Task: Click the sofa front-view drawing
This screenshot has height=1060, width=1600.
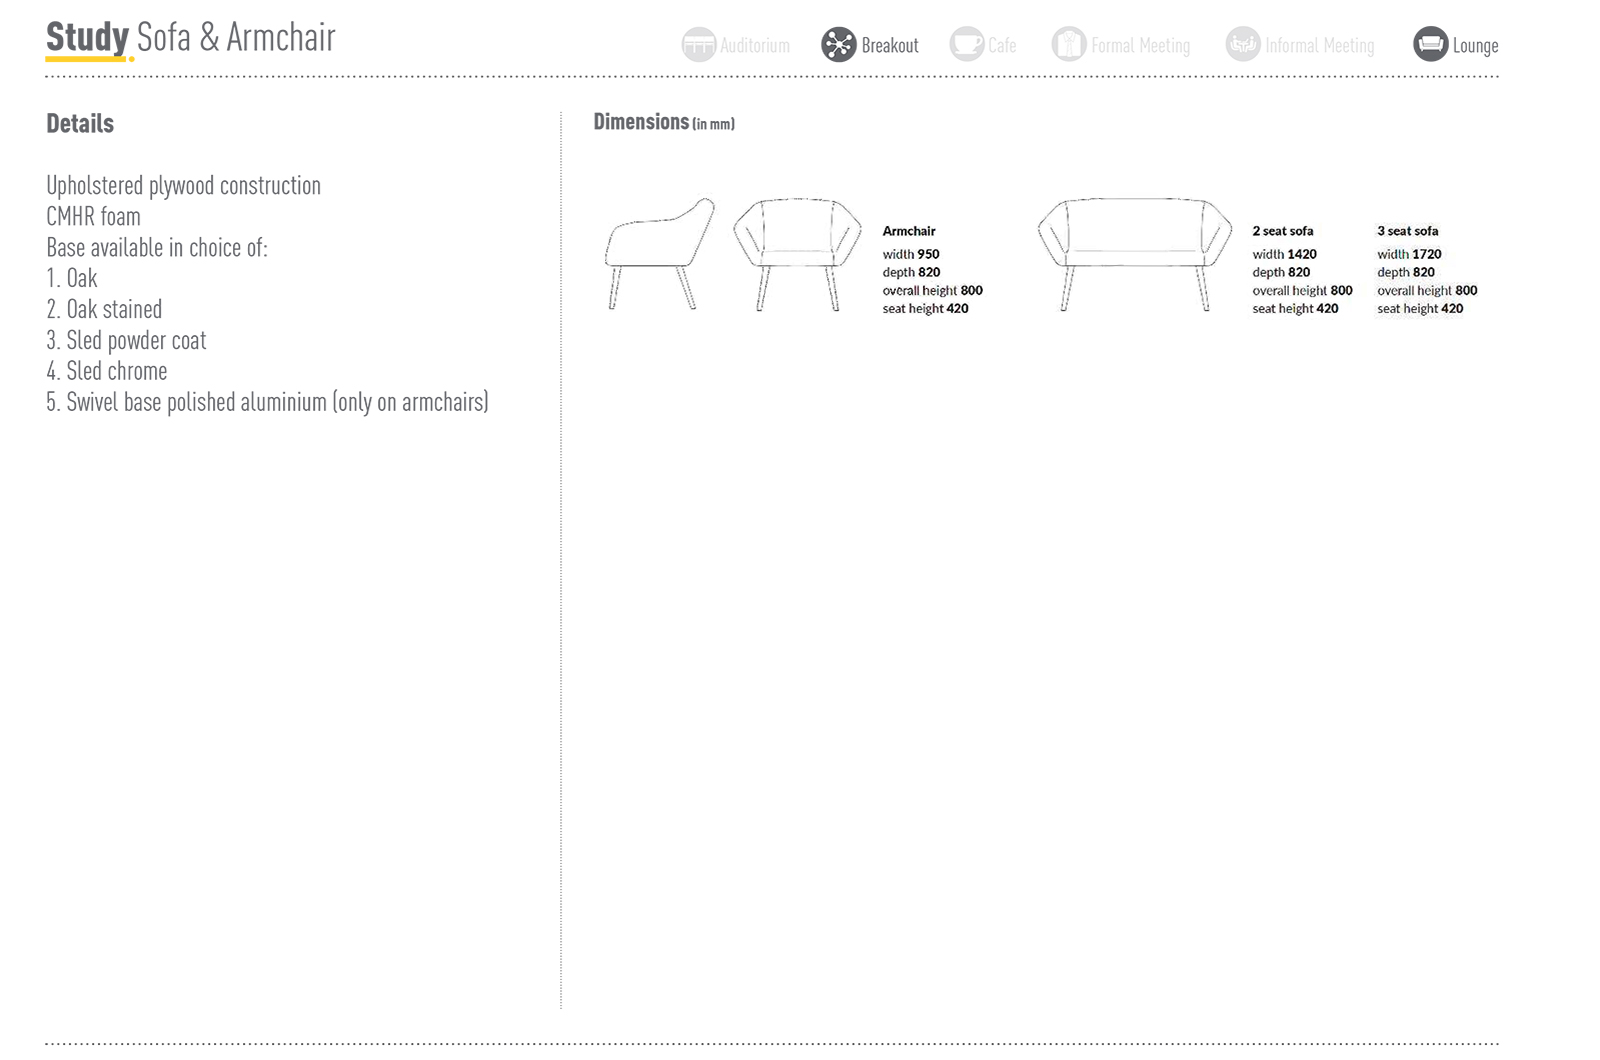Action: tap(1134, 253)
